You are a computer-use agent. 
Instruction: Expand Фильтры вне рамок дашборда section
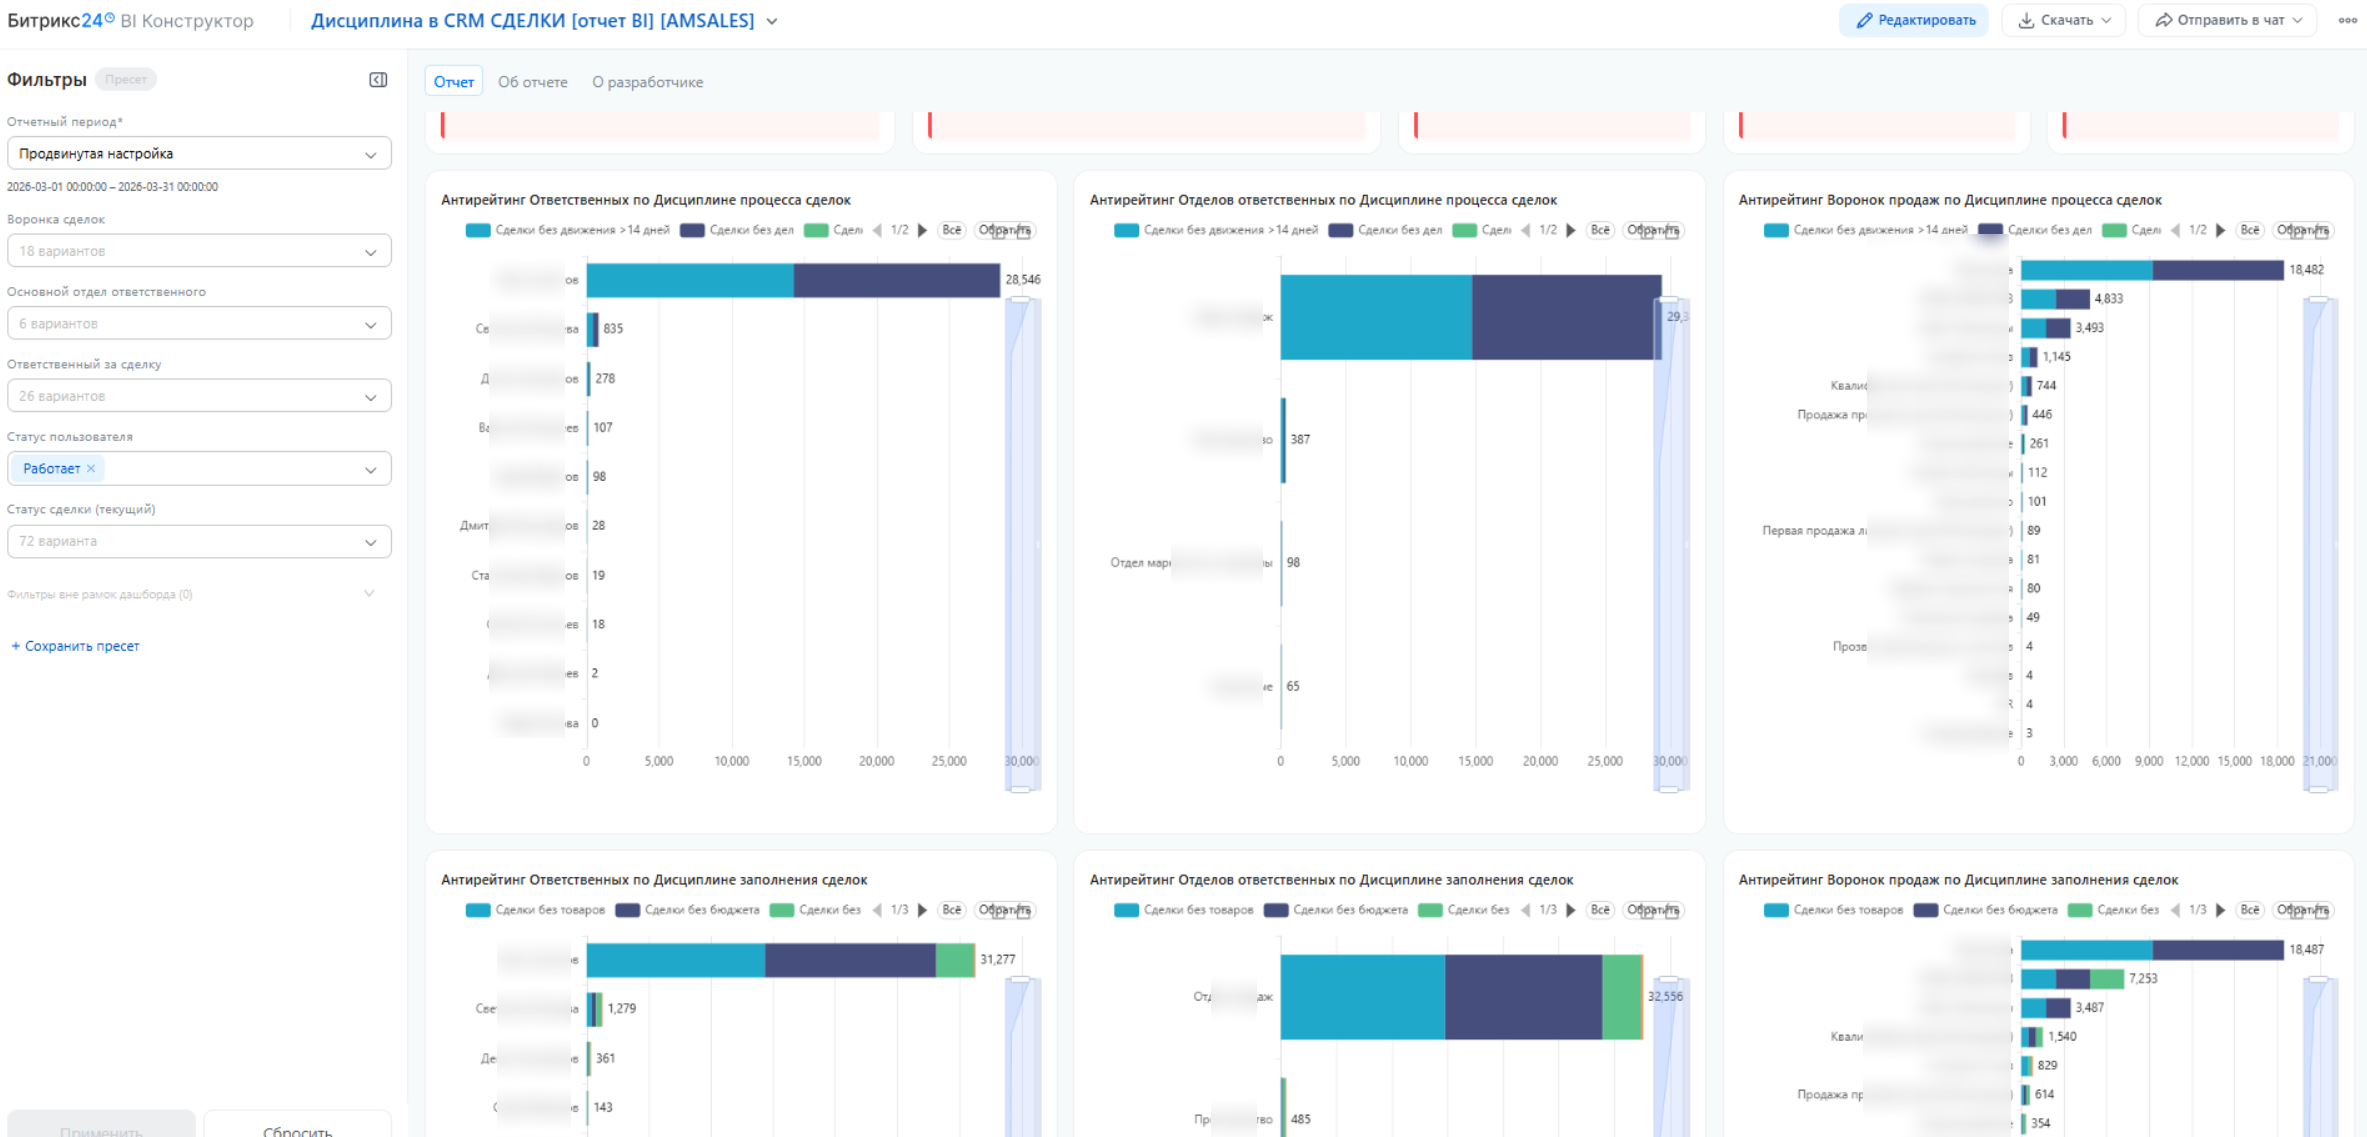pos(368,594)
